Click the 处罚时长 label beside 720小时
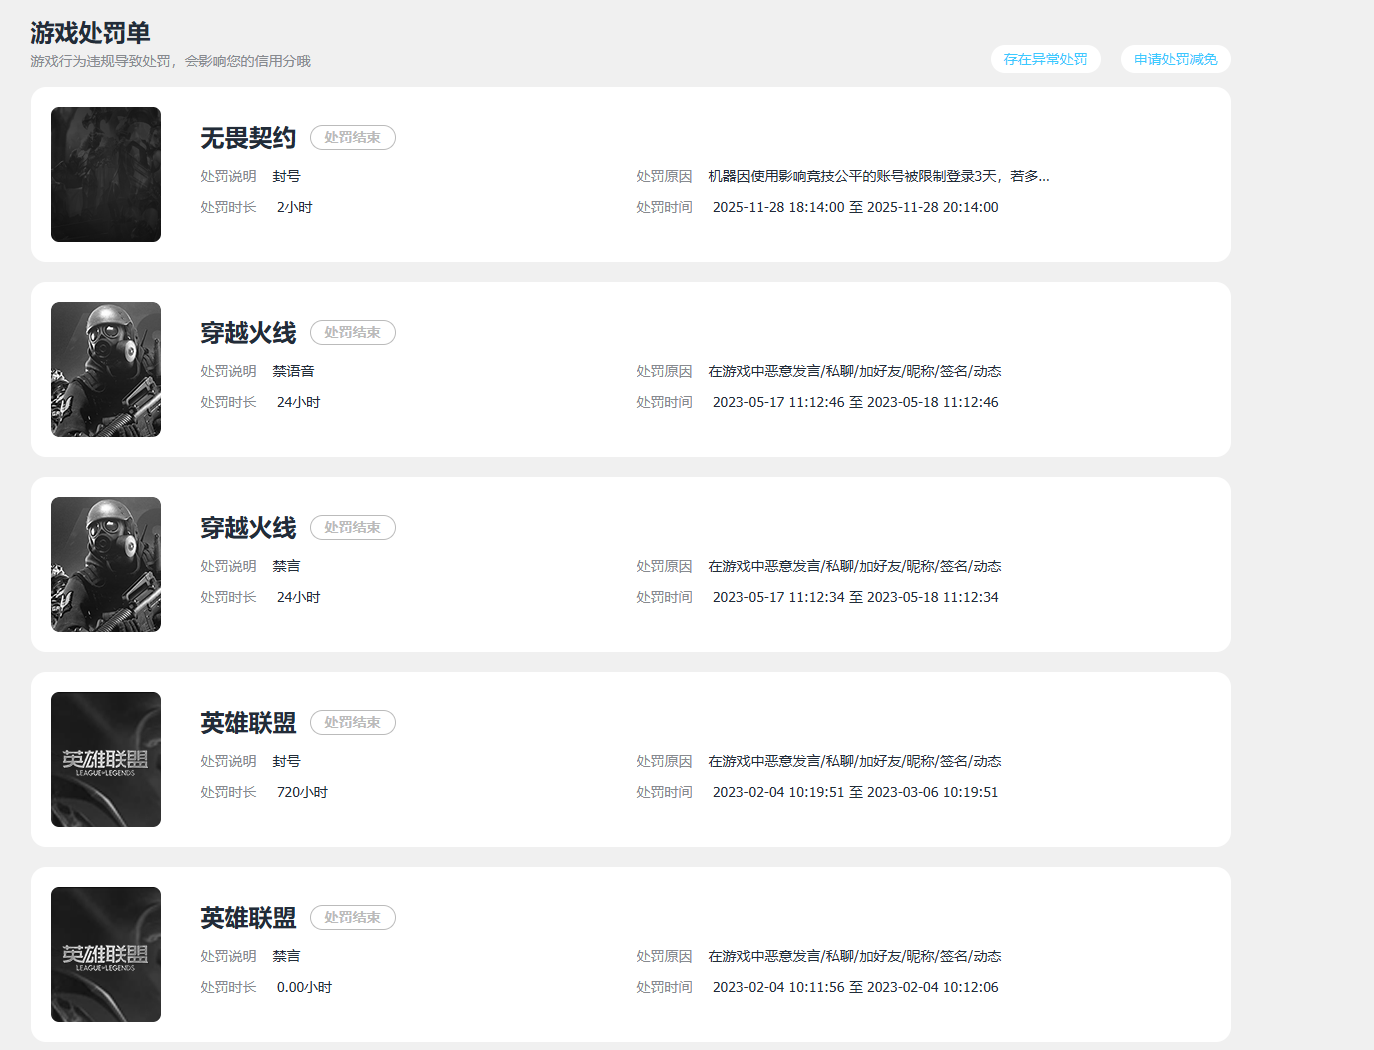The image size is (1374, 1050). pos(228,792)
